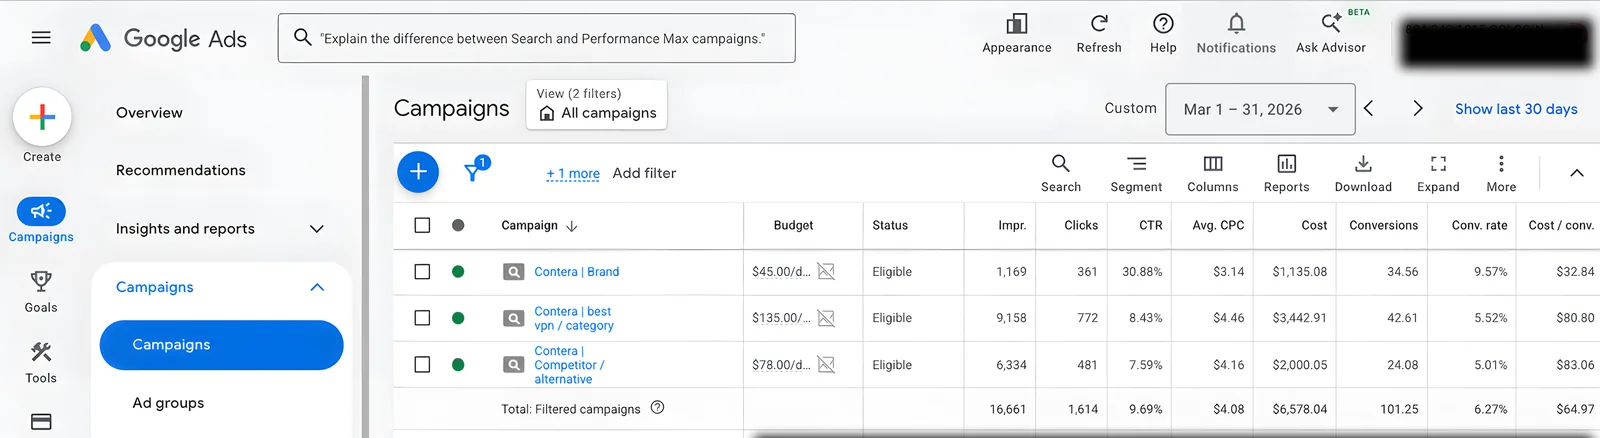Open Overview in navigation

point(149,113)
